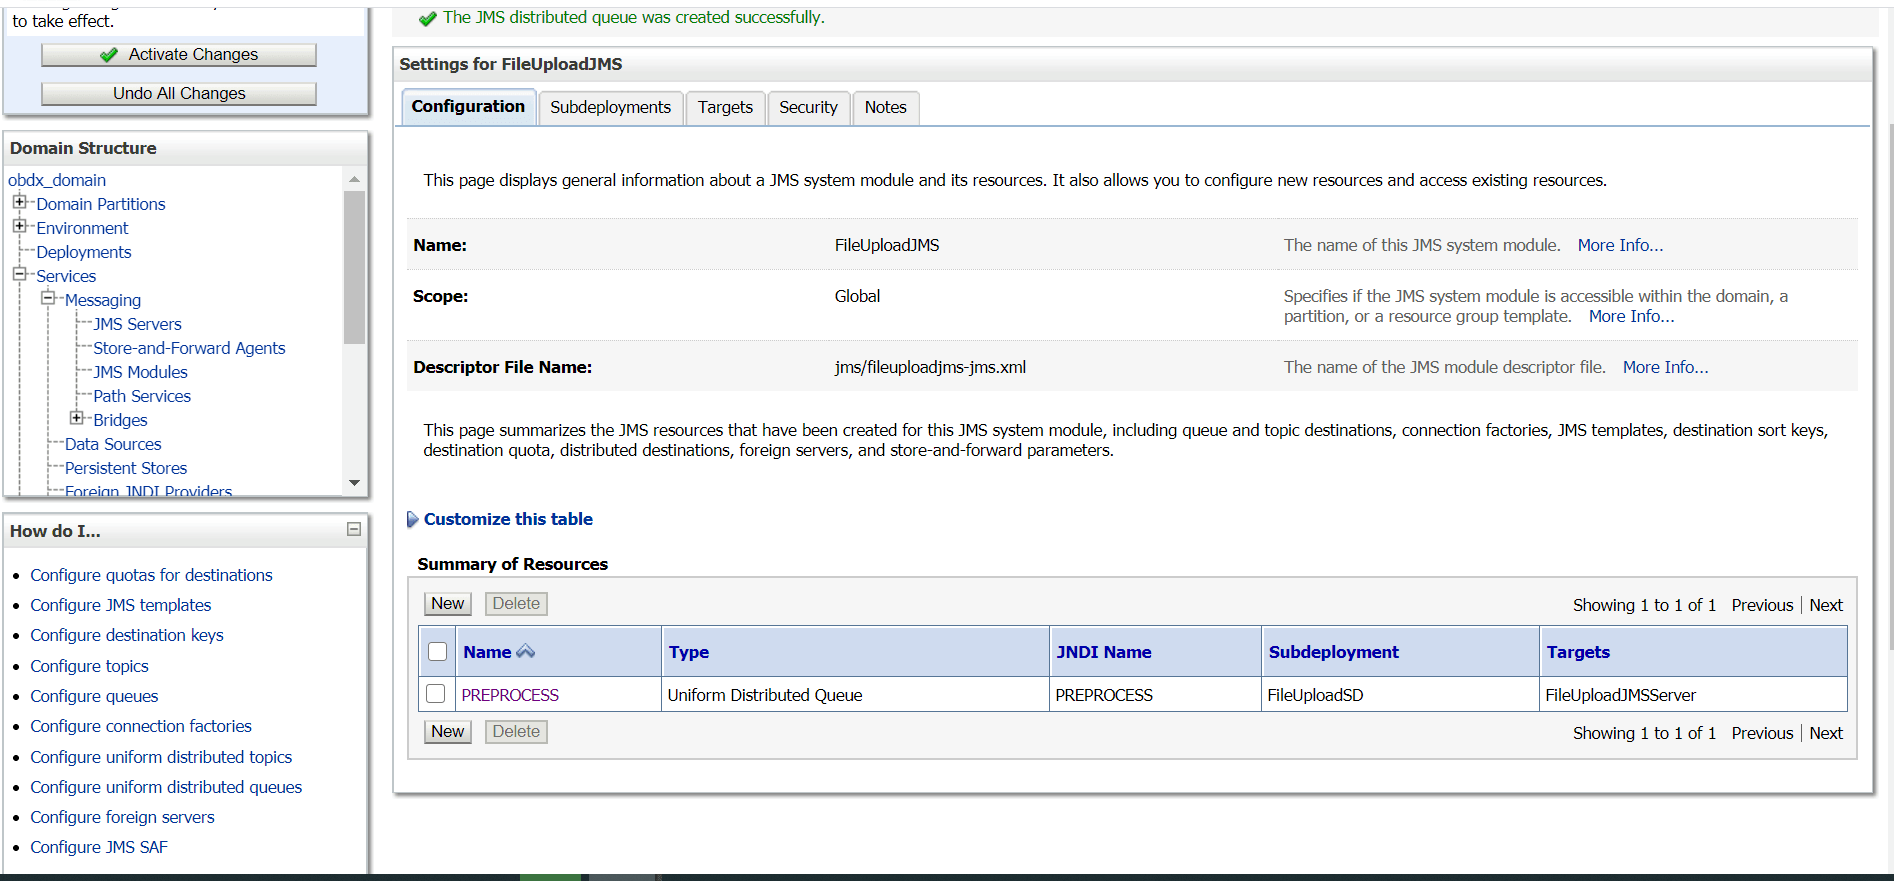Click Delete button below resources table
This screenshot has height=881, width=1894.
[x=516, y=732]
